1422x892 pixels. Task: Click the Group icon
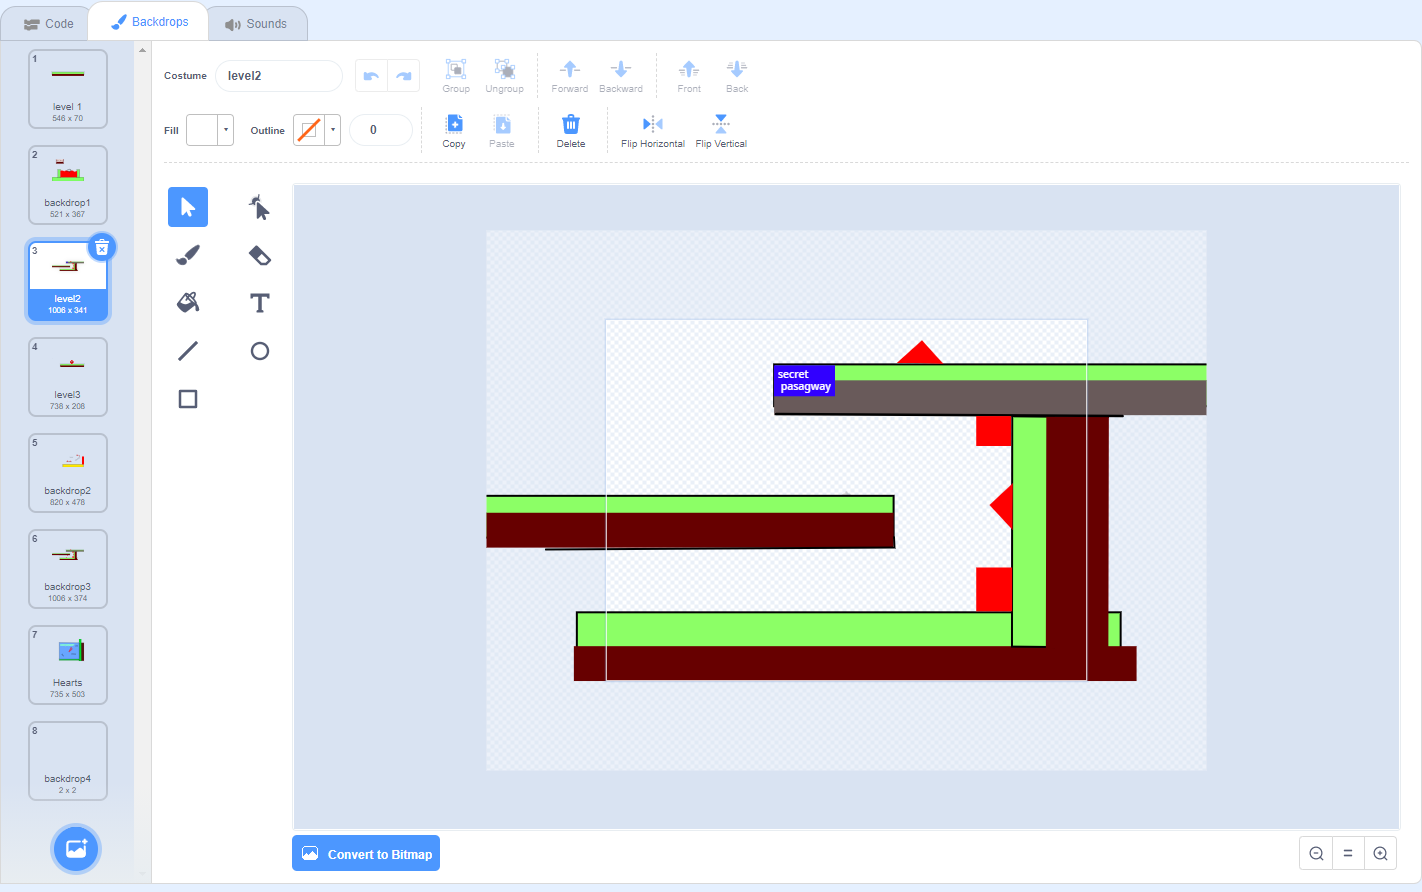(456, 76)
